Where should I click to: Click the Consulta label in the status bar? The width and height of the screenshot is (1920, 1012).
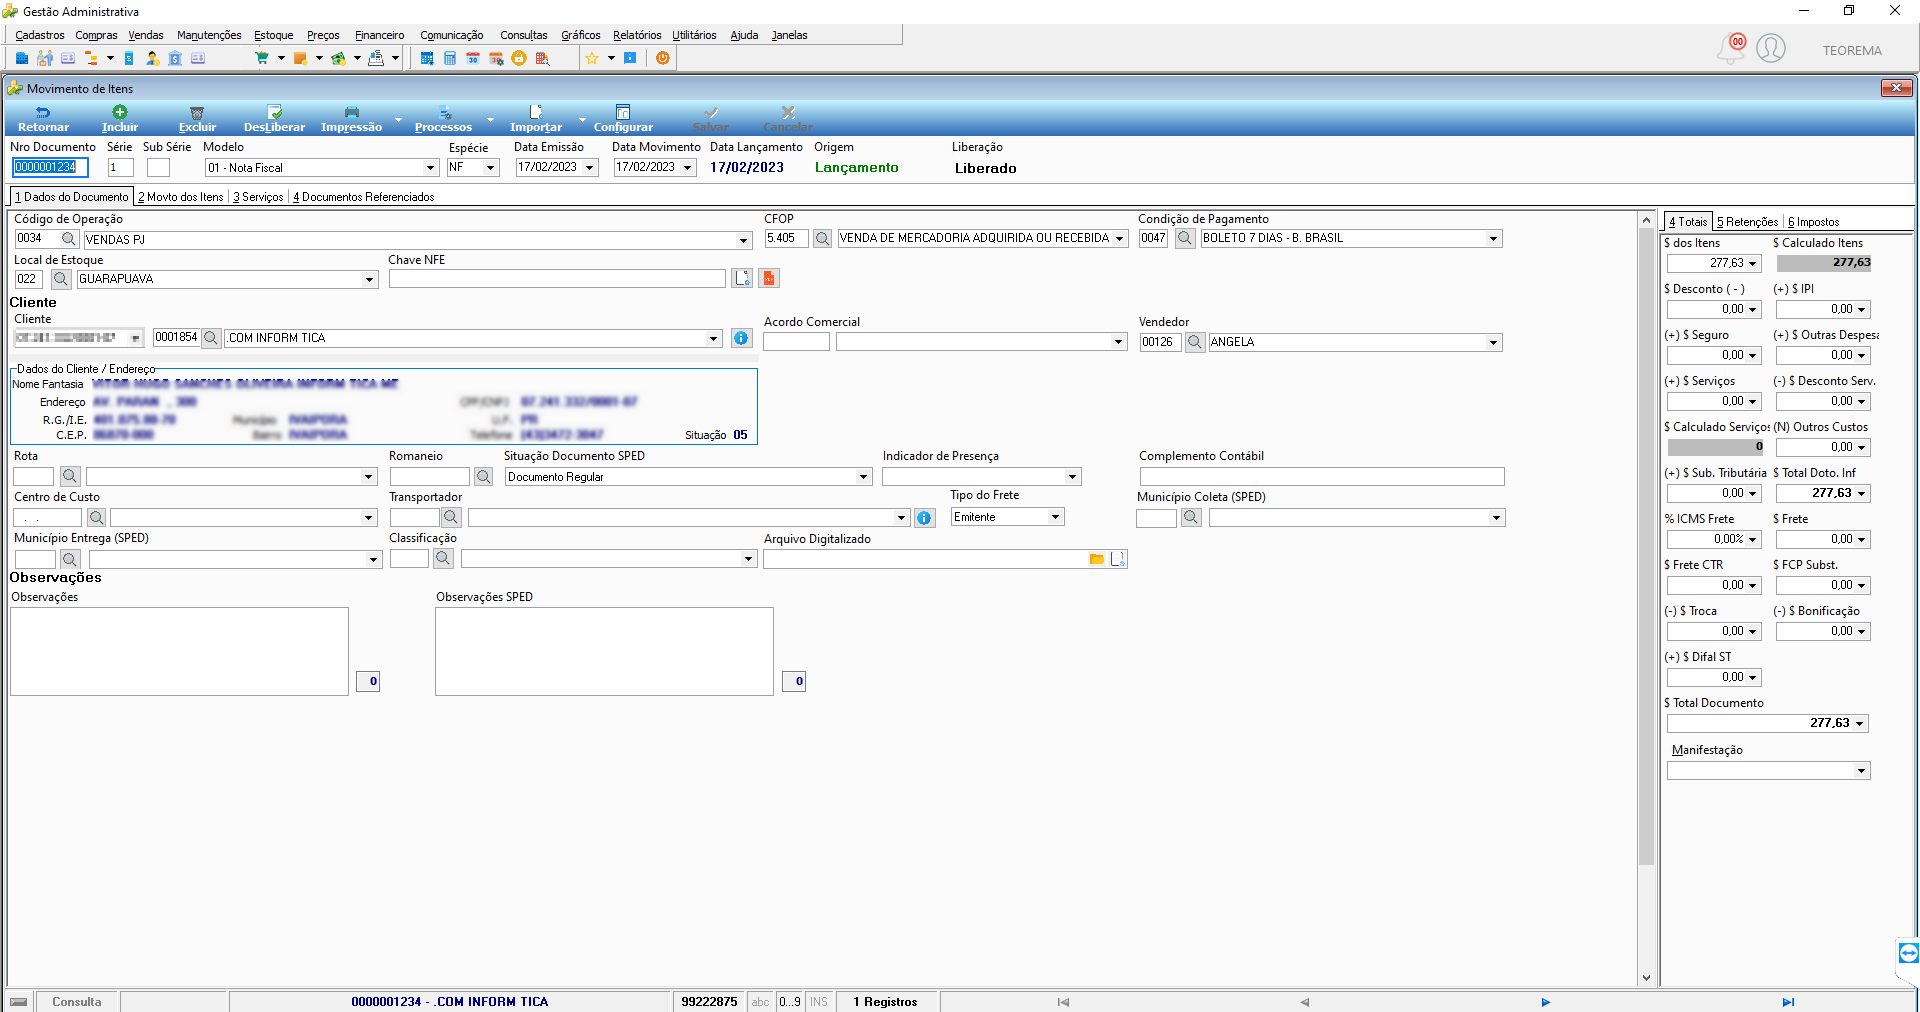[x=77, y=1002]
